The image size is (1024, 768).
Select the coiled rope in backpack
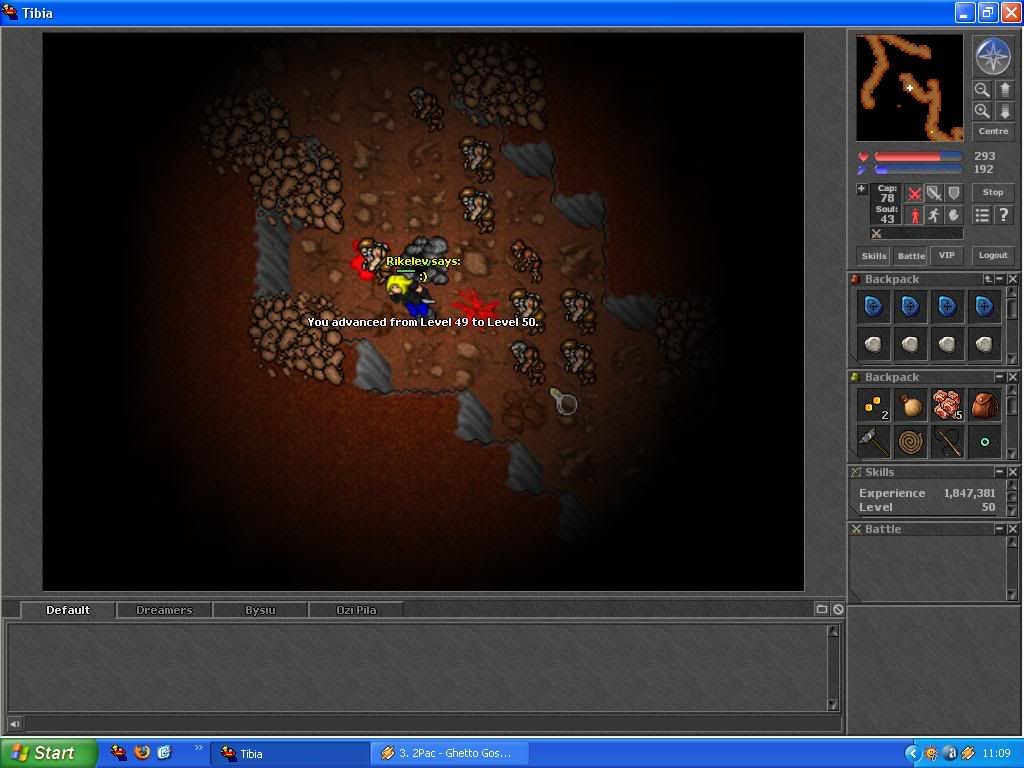[x=910, y=442]
